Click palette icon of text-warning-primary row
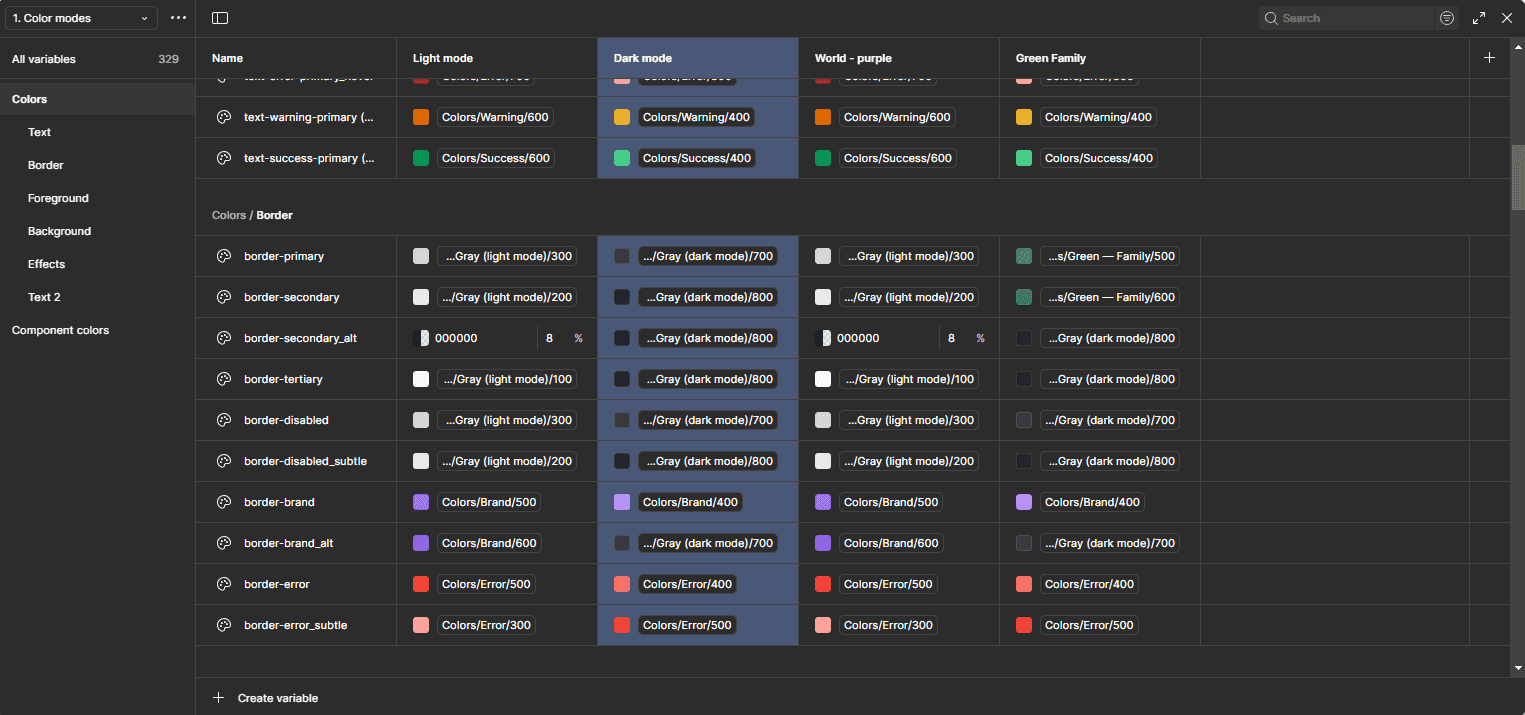Screen dimensions: 1525x715 point(224,117)
